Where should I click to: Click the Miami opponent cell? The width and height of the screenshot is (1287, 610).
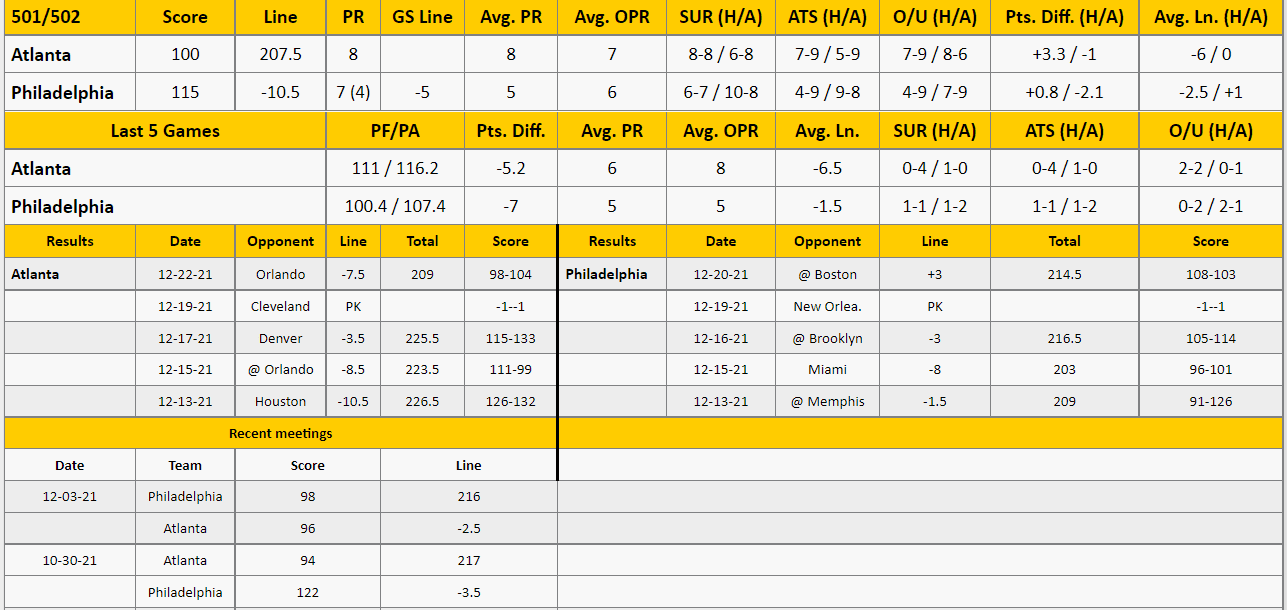(x=827, y=369)
